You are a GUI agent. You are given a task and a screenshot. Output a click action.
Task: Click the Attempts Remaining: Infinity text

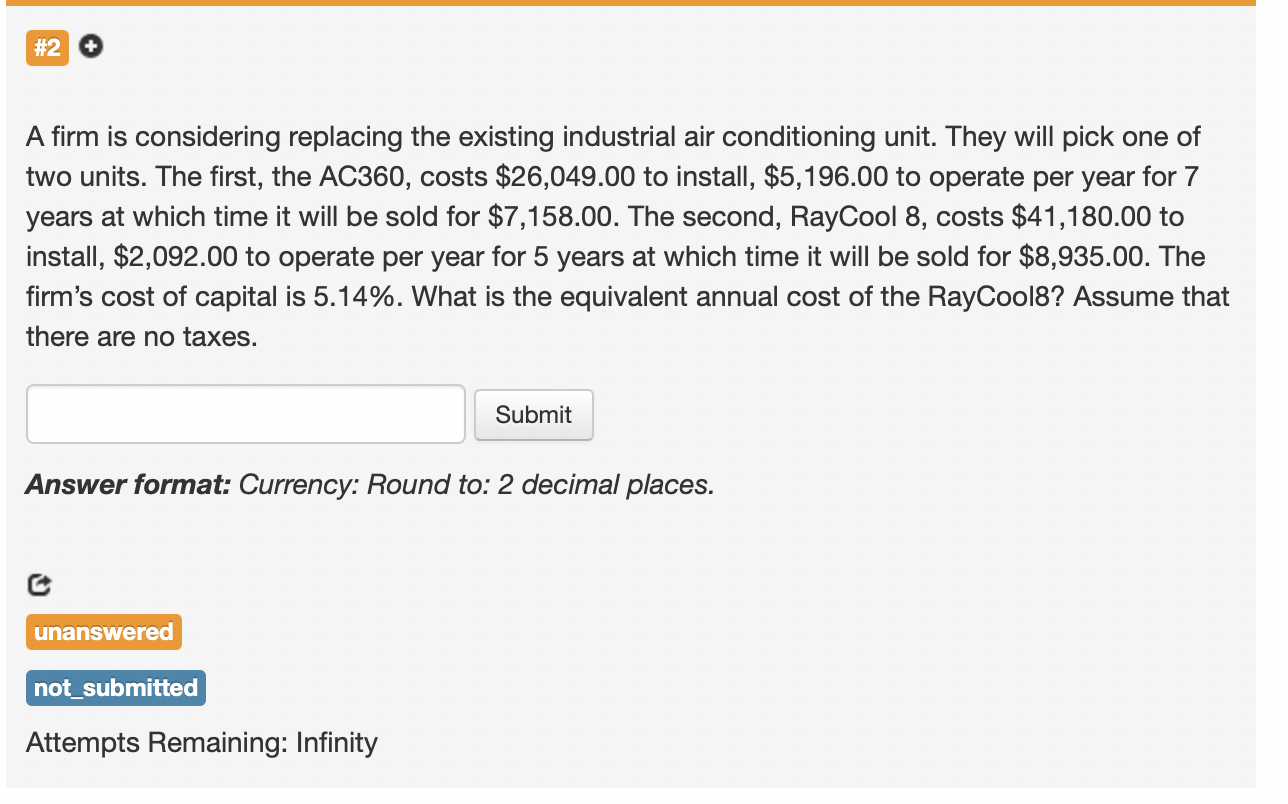(x=201, y=743)
